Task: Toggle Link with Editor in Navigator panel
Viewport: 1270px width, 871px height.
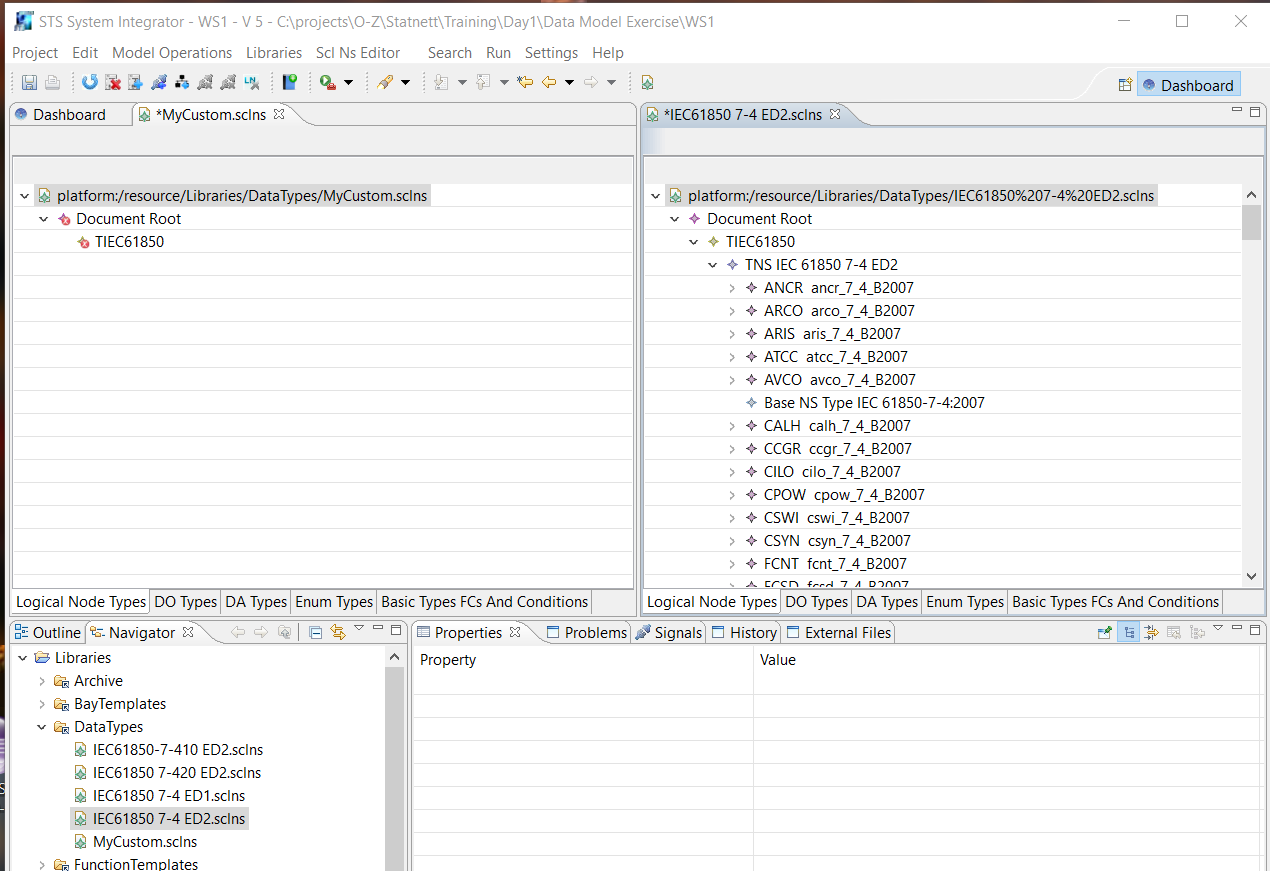Action: tap(337, 632)
